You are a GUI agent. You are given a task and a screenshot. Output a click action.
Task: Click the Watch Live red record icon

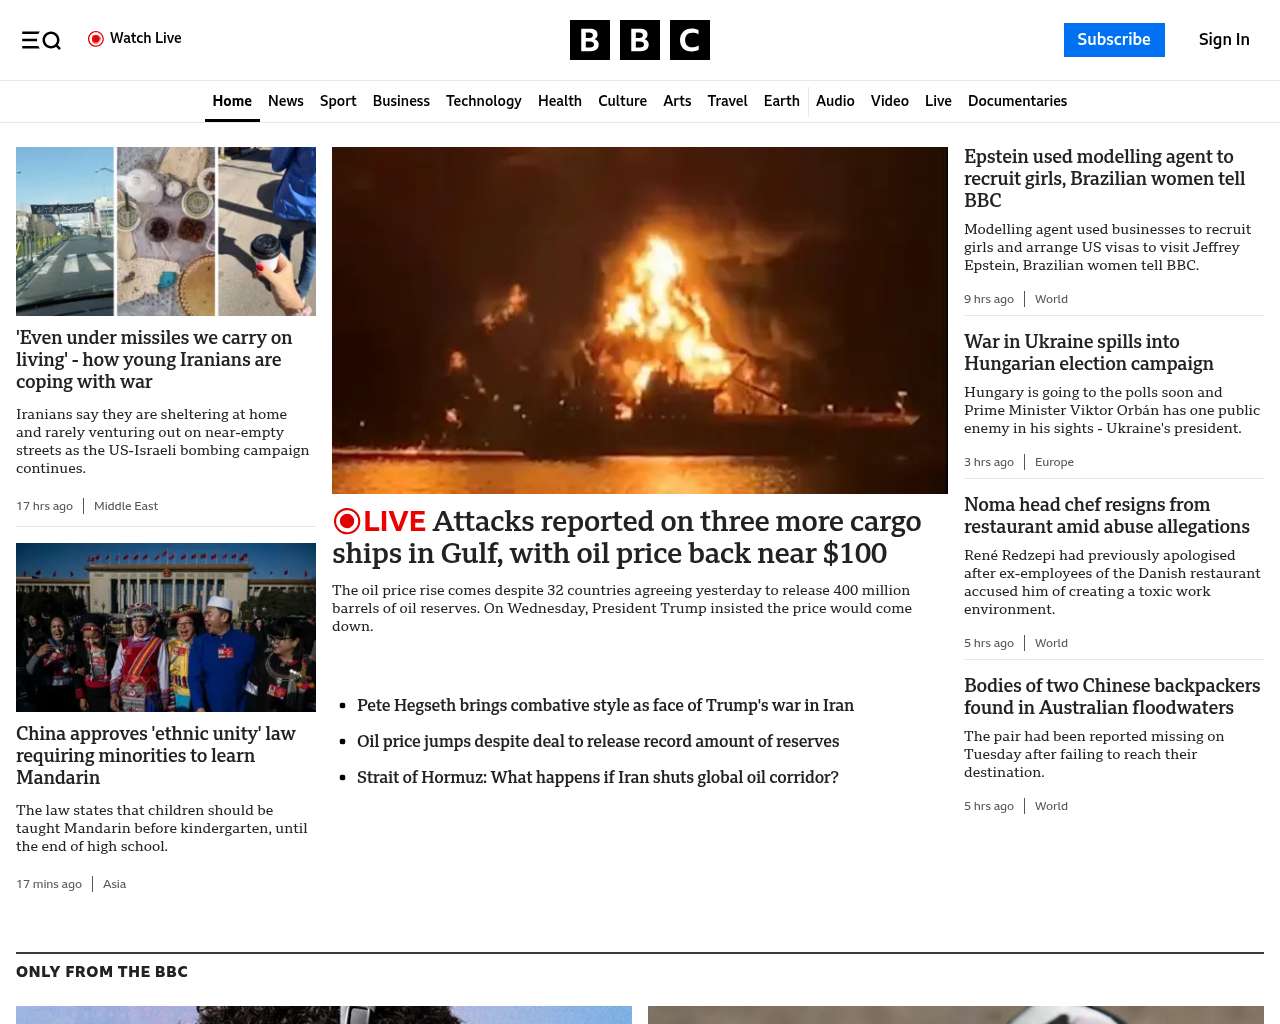click(96, 39)
